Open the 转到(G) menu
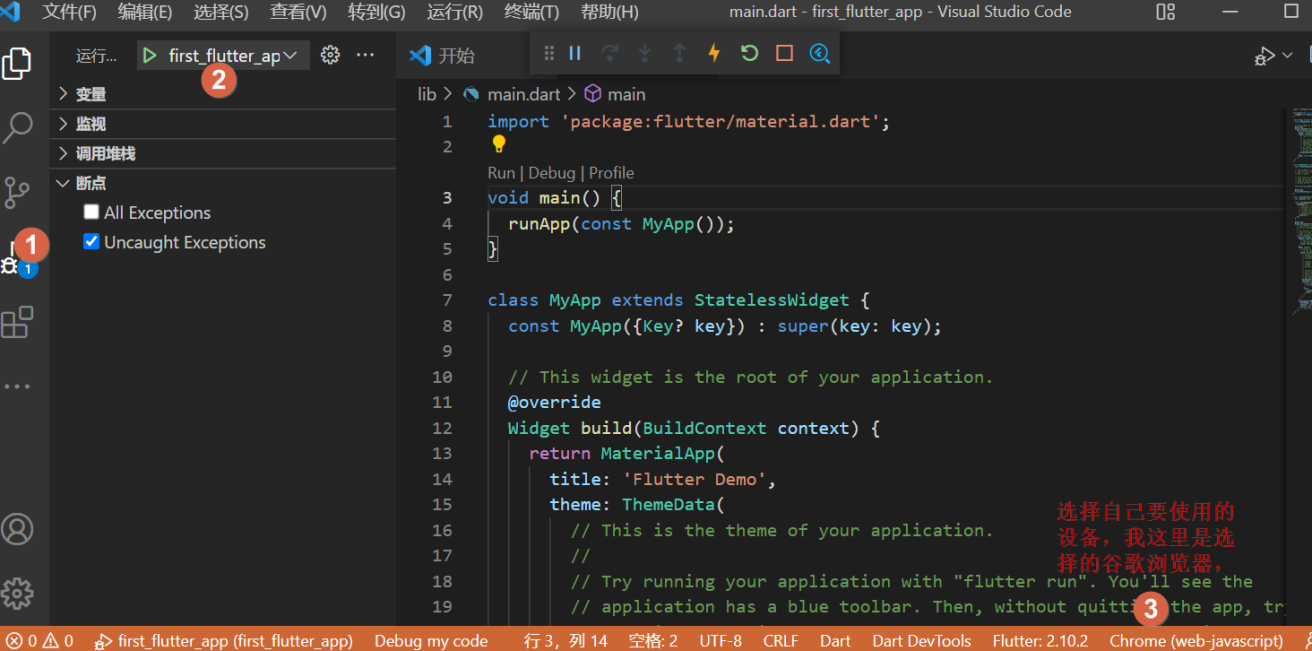Image resolution: width=1312 pixels, height=651 pixels. click(376, 12)
